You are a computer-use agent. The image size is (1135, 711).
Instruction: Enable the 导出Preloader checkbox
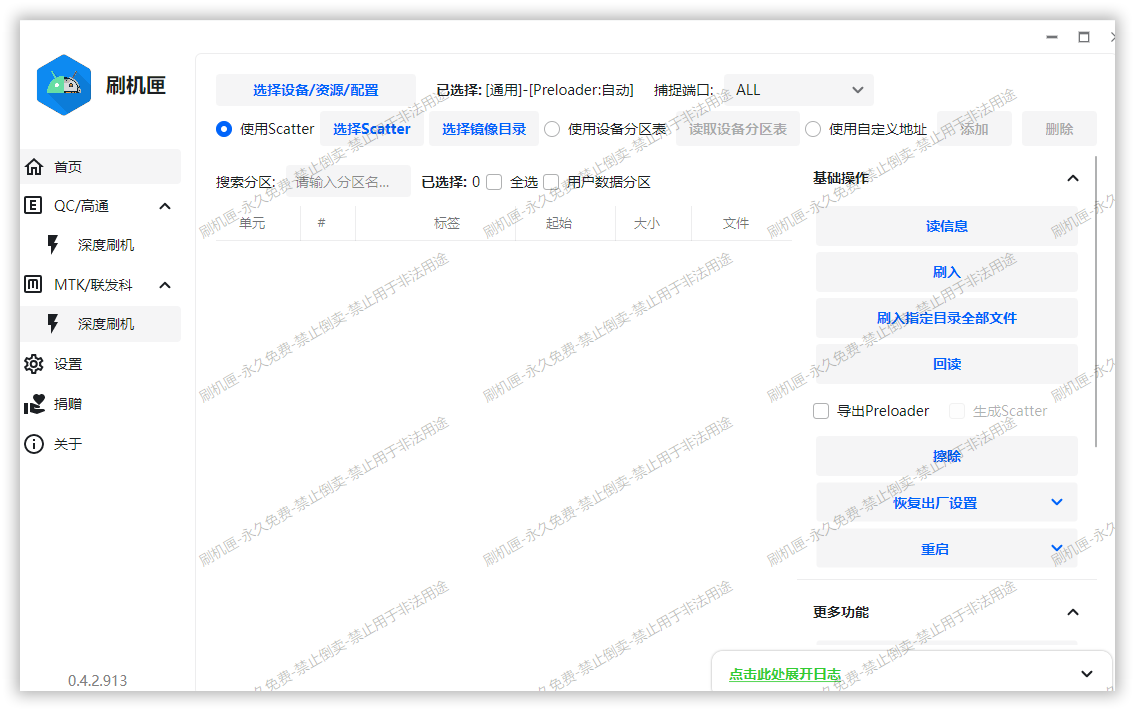point(821,411)
